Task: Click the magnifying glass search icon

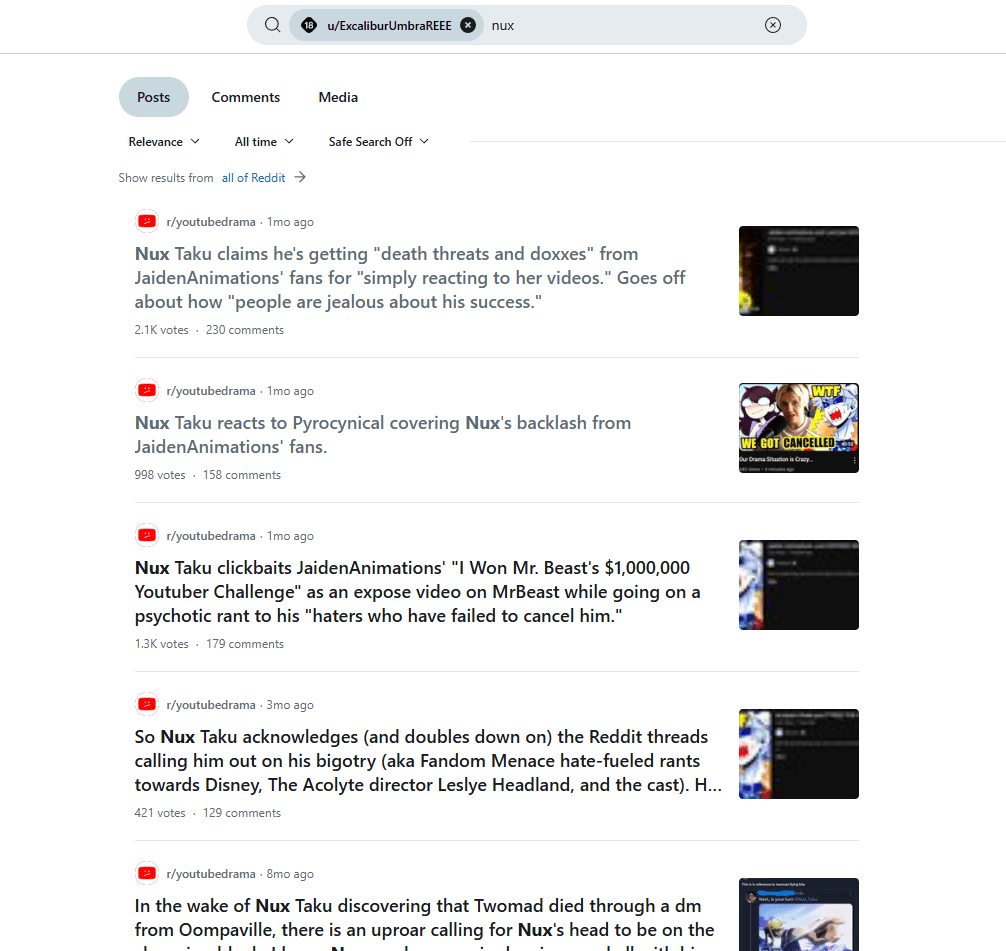Action: tap(273, 25)
